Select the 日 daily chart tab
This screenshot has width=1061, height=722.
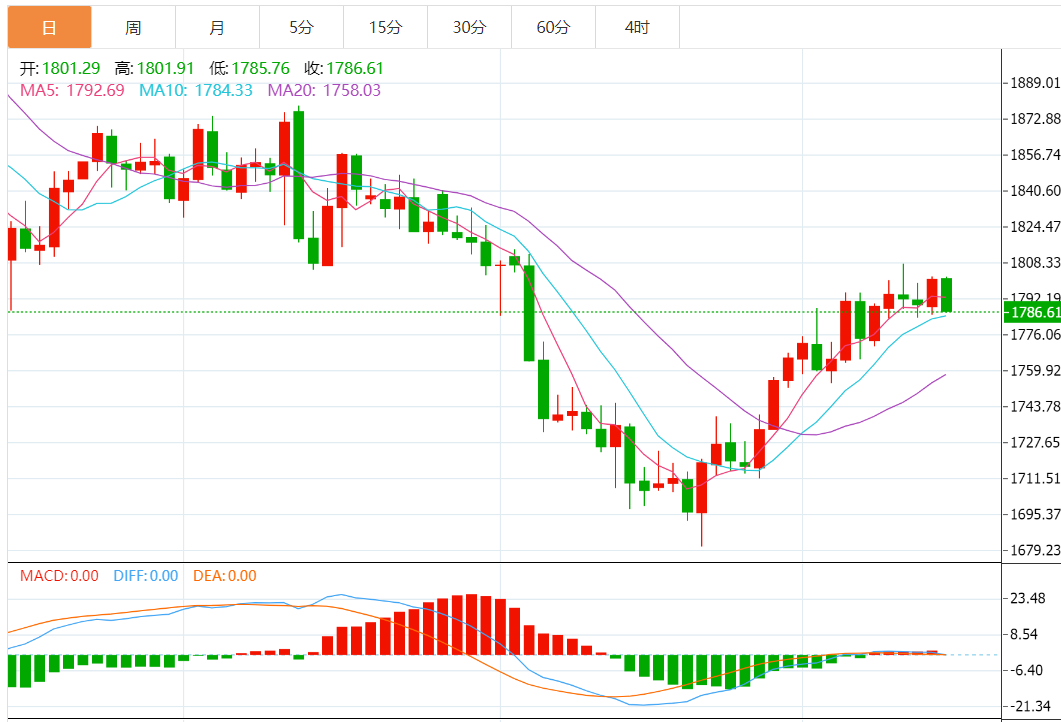pyautogui.click(x=49, y=28)
